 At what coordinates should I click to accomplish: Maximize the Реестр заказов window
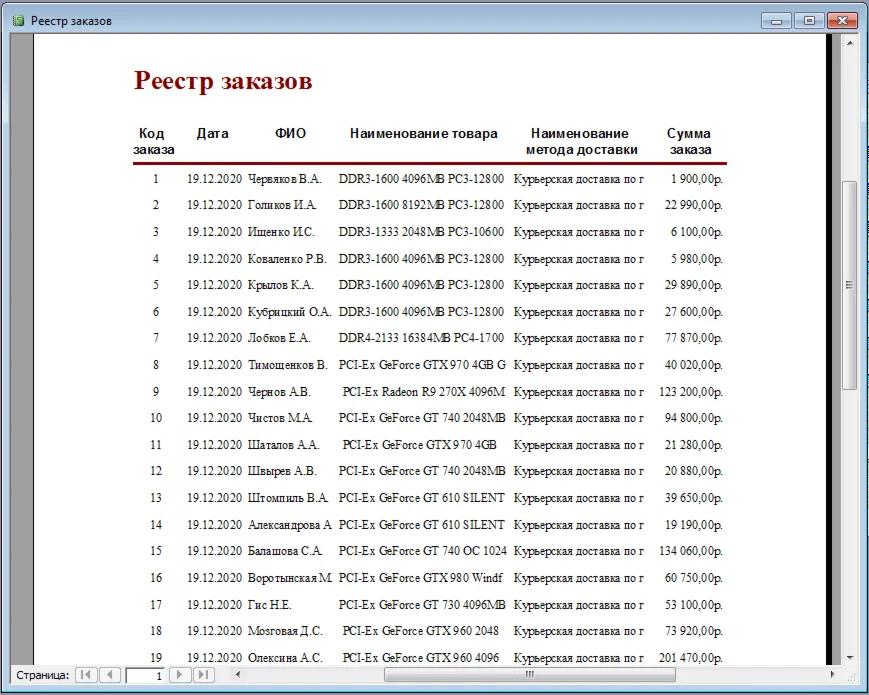click(x=809, y=20)
